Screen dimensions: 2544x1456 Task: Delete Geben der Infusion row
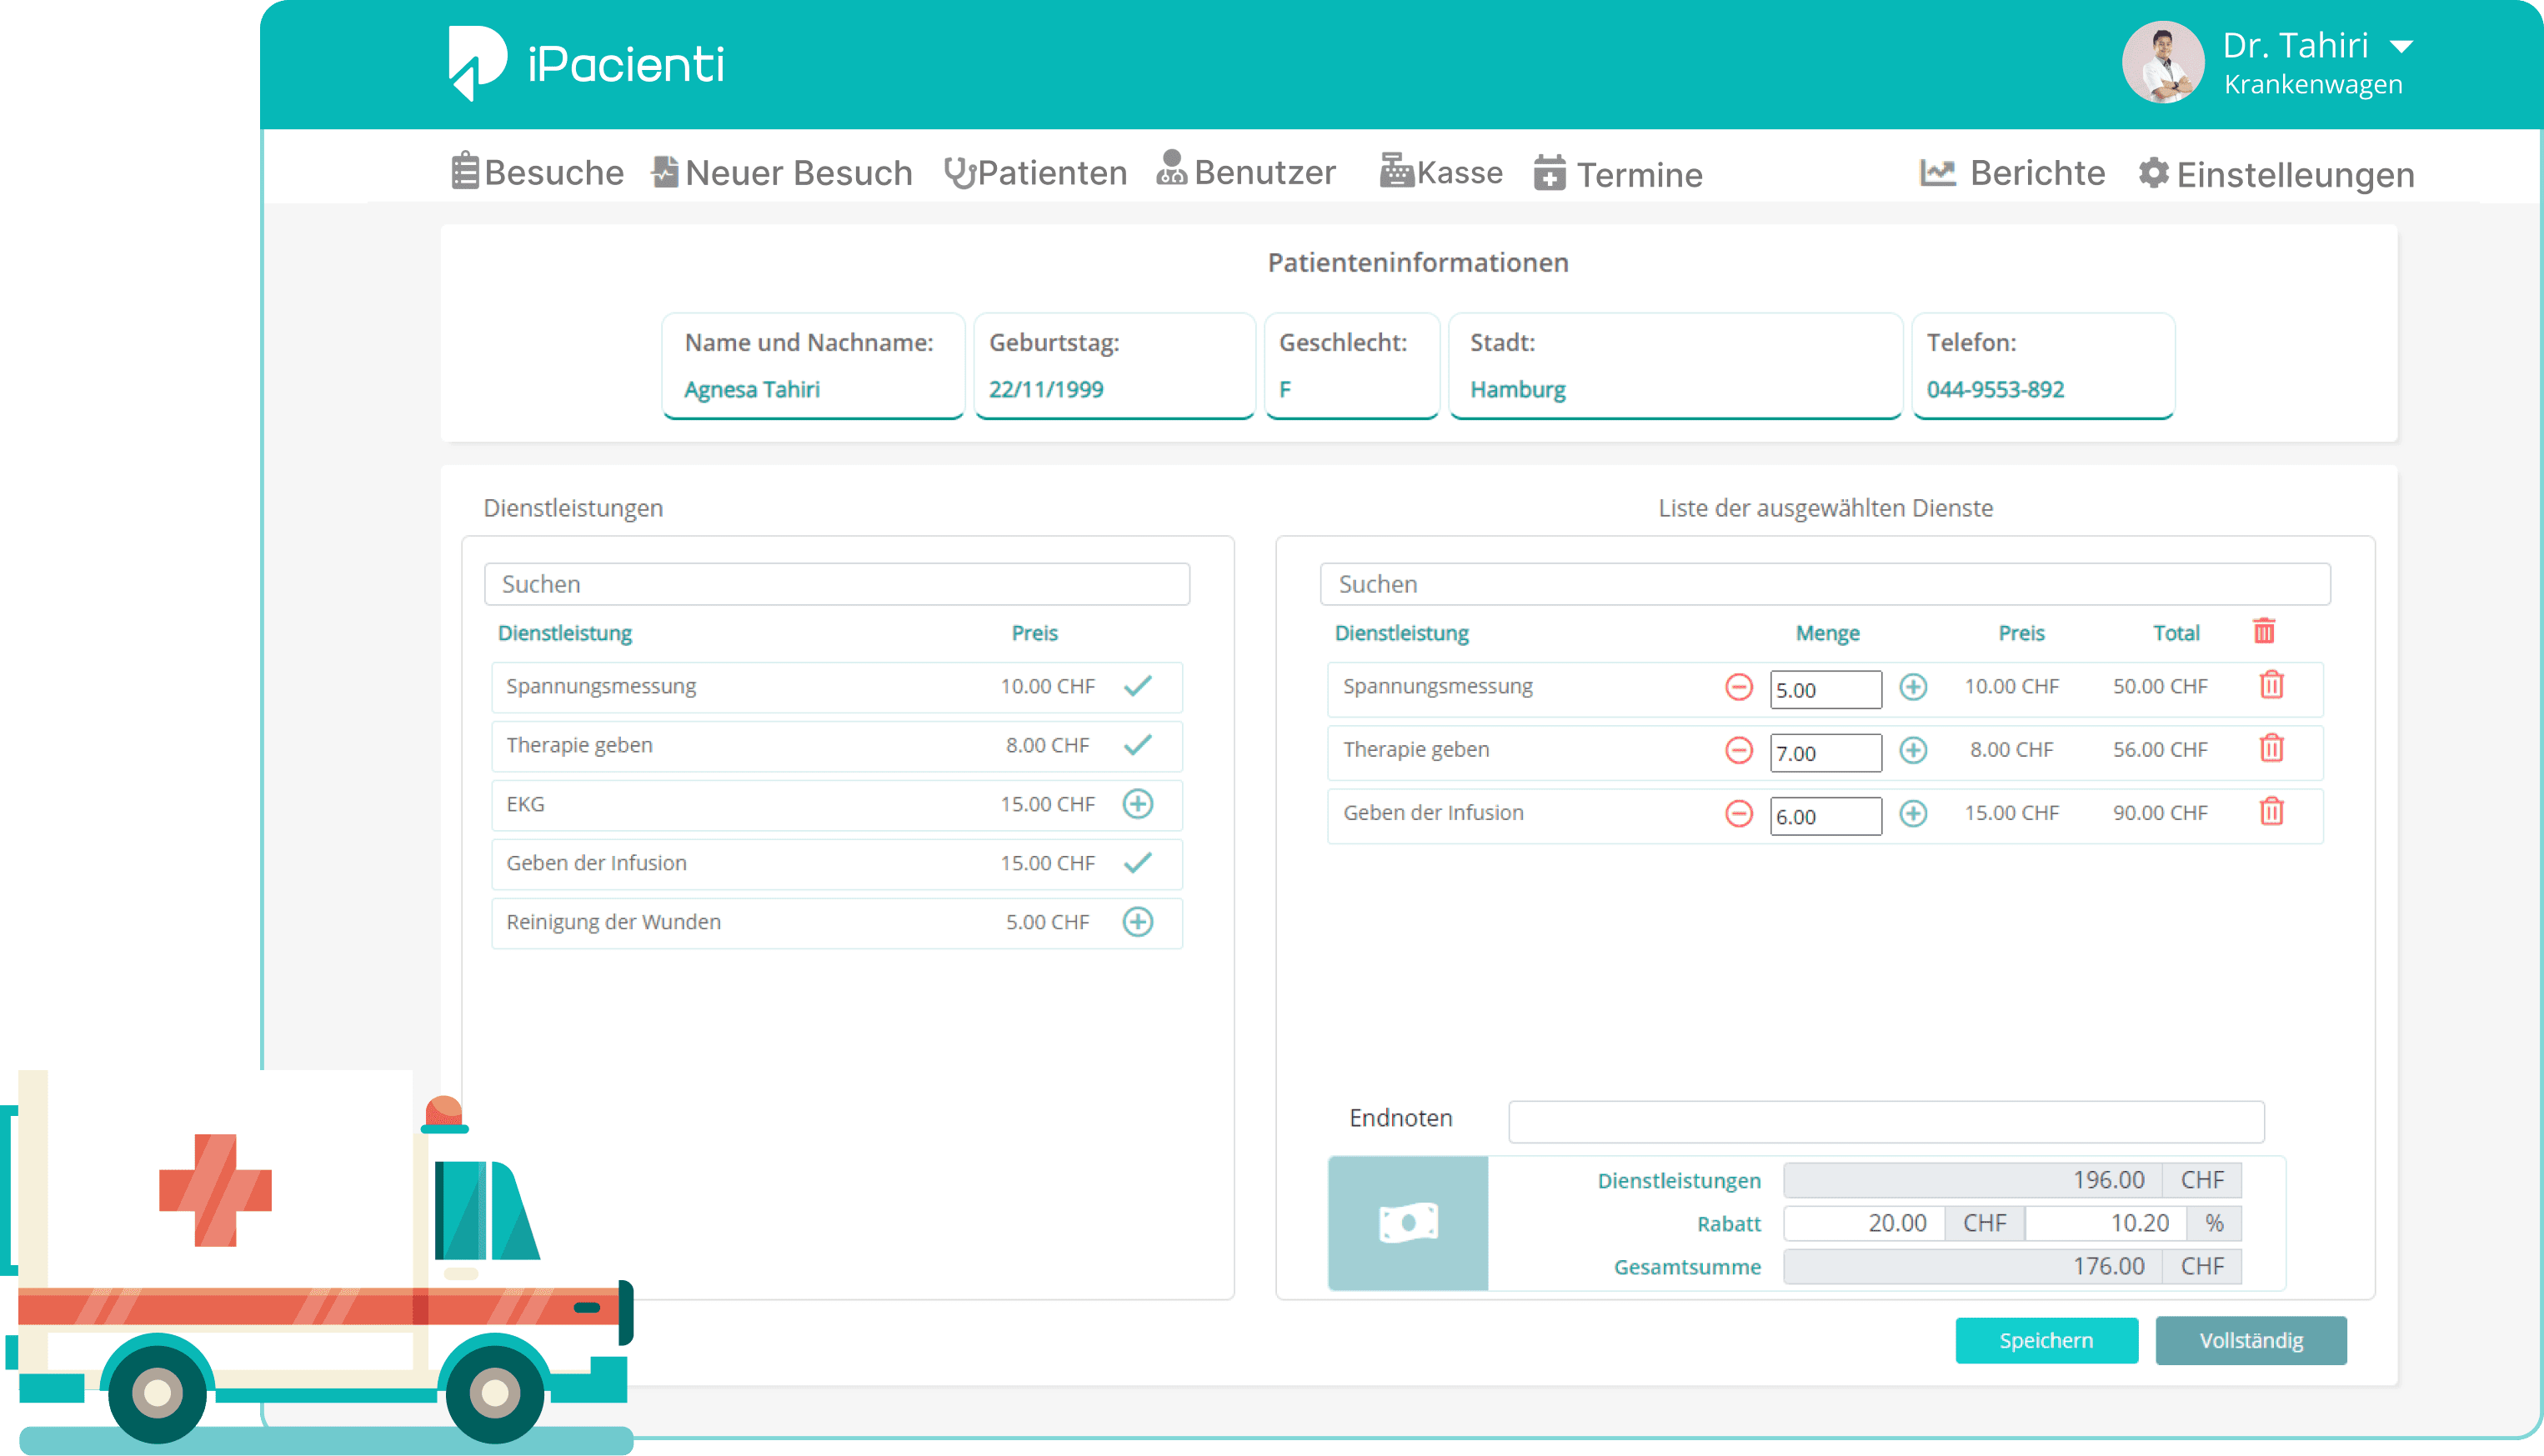click(2271, 812)
